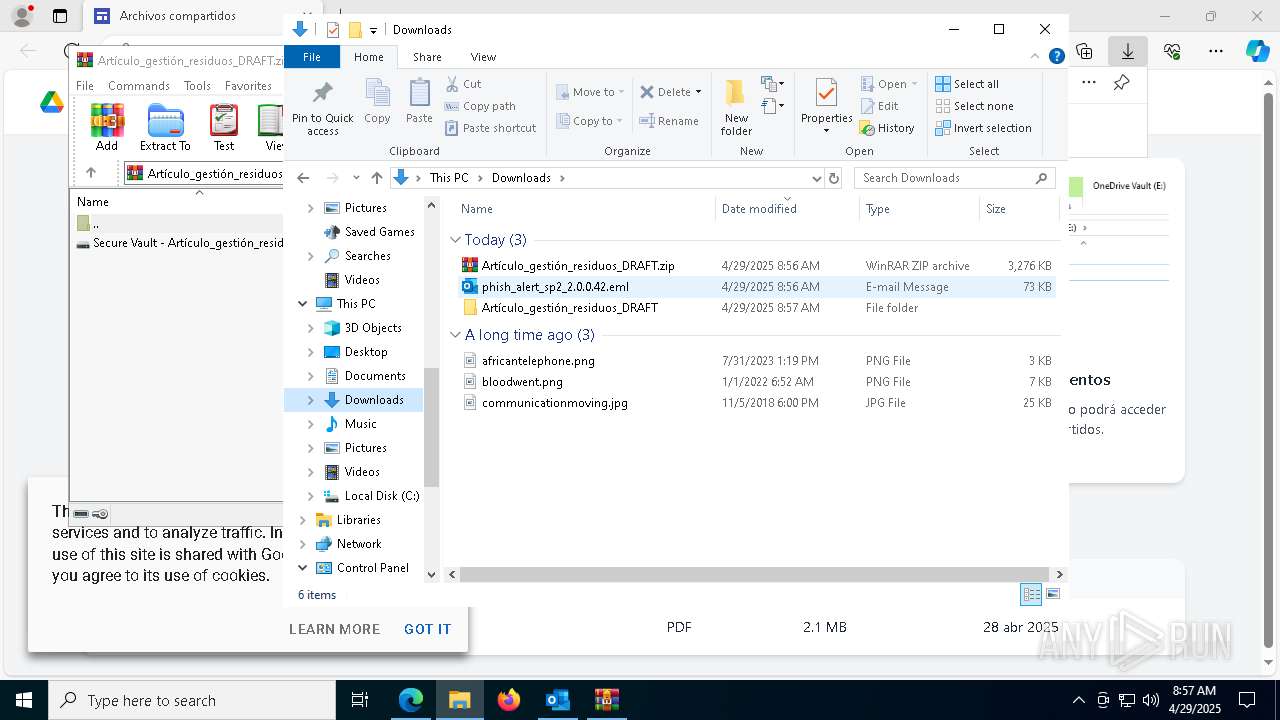Image resolution: width=1280 pixels, height=720 pixels.
Task: Click This PC in the address breadcrumb
Action: (449, 178)
